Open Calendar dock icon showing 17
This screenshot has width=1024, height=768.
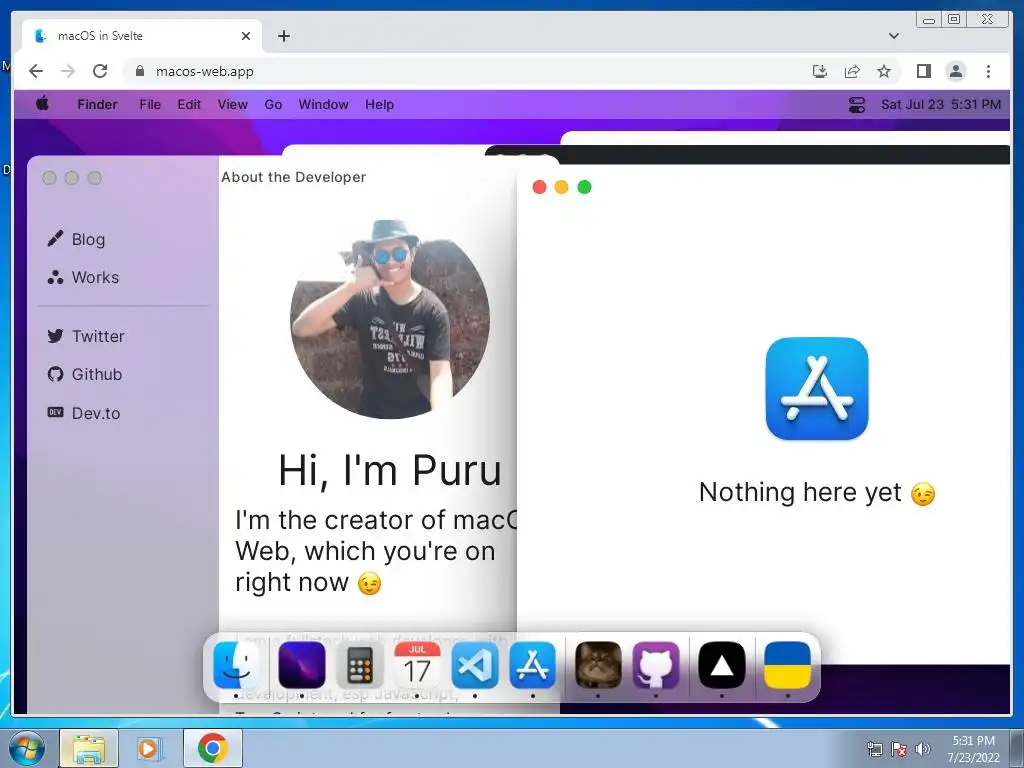click(417, 665)
